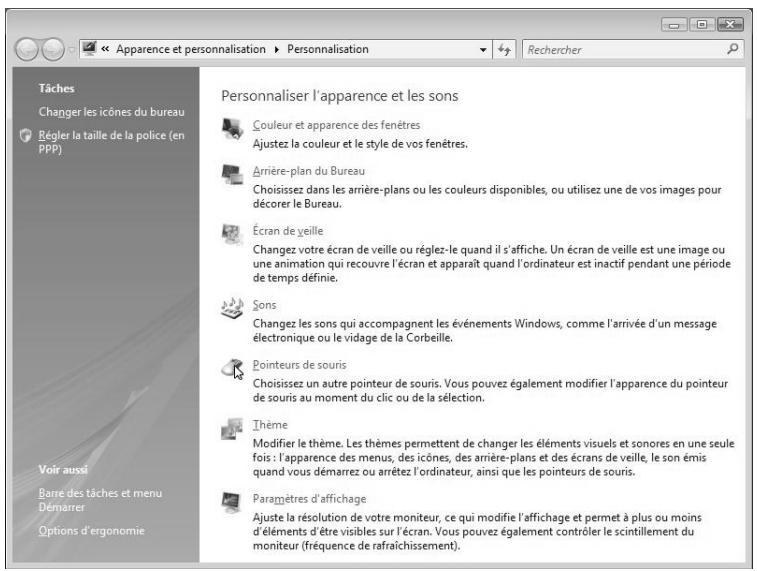This screenshot has width=757, height=571.
Task: Click the Back navigation arrow button
Action: coord(27,49)
